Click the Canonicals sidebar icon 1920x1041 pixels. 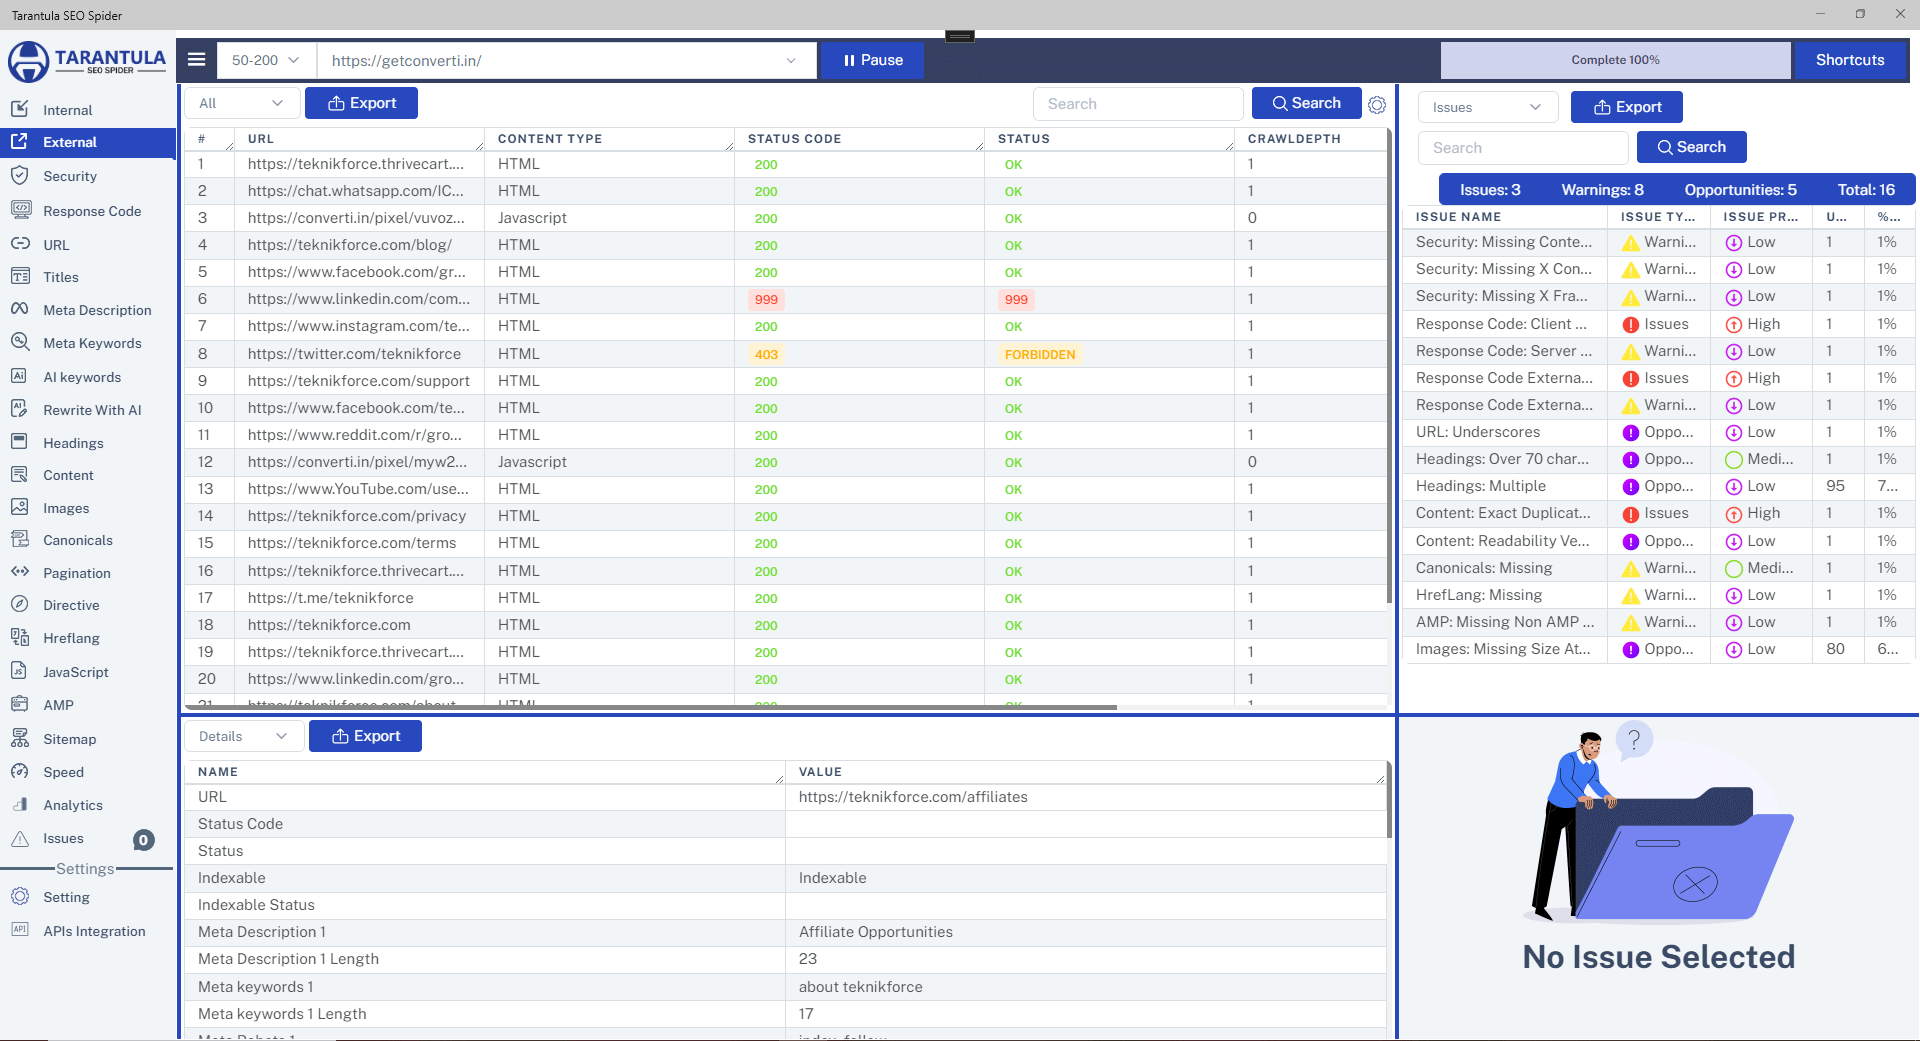pos(20,539)
